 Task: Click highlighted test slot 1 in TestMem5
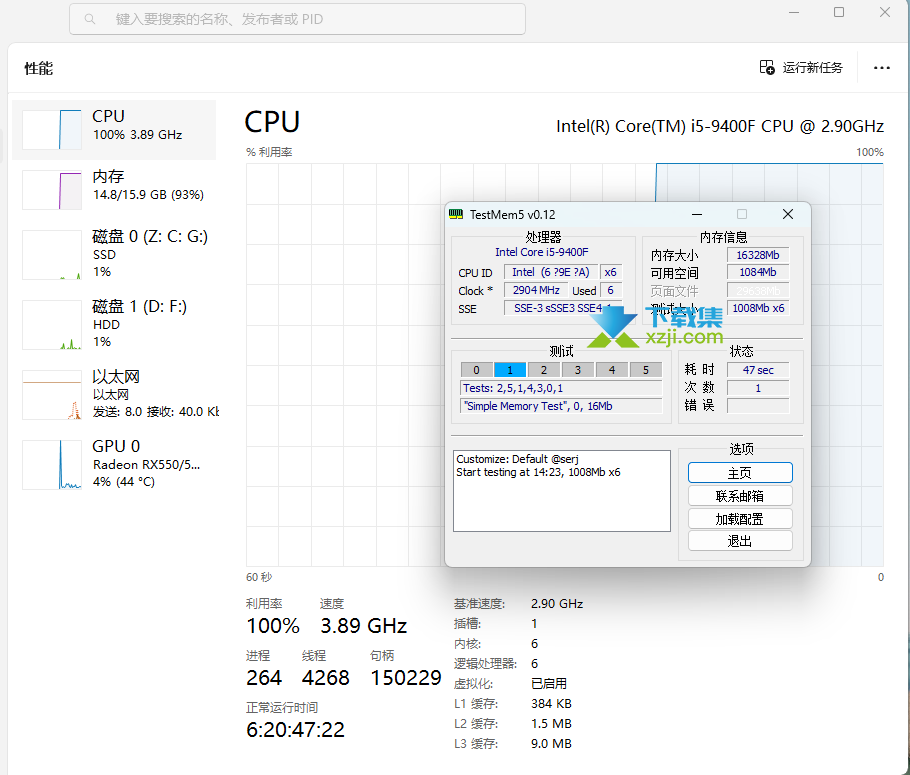click(510, 370)
